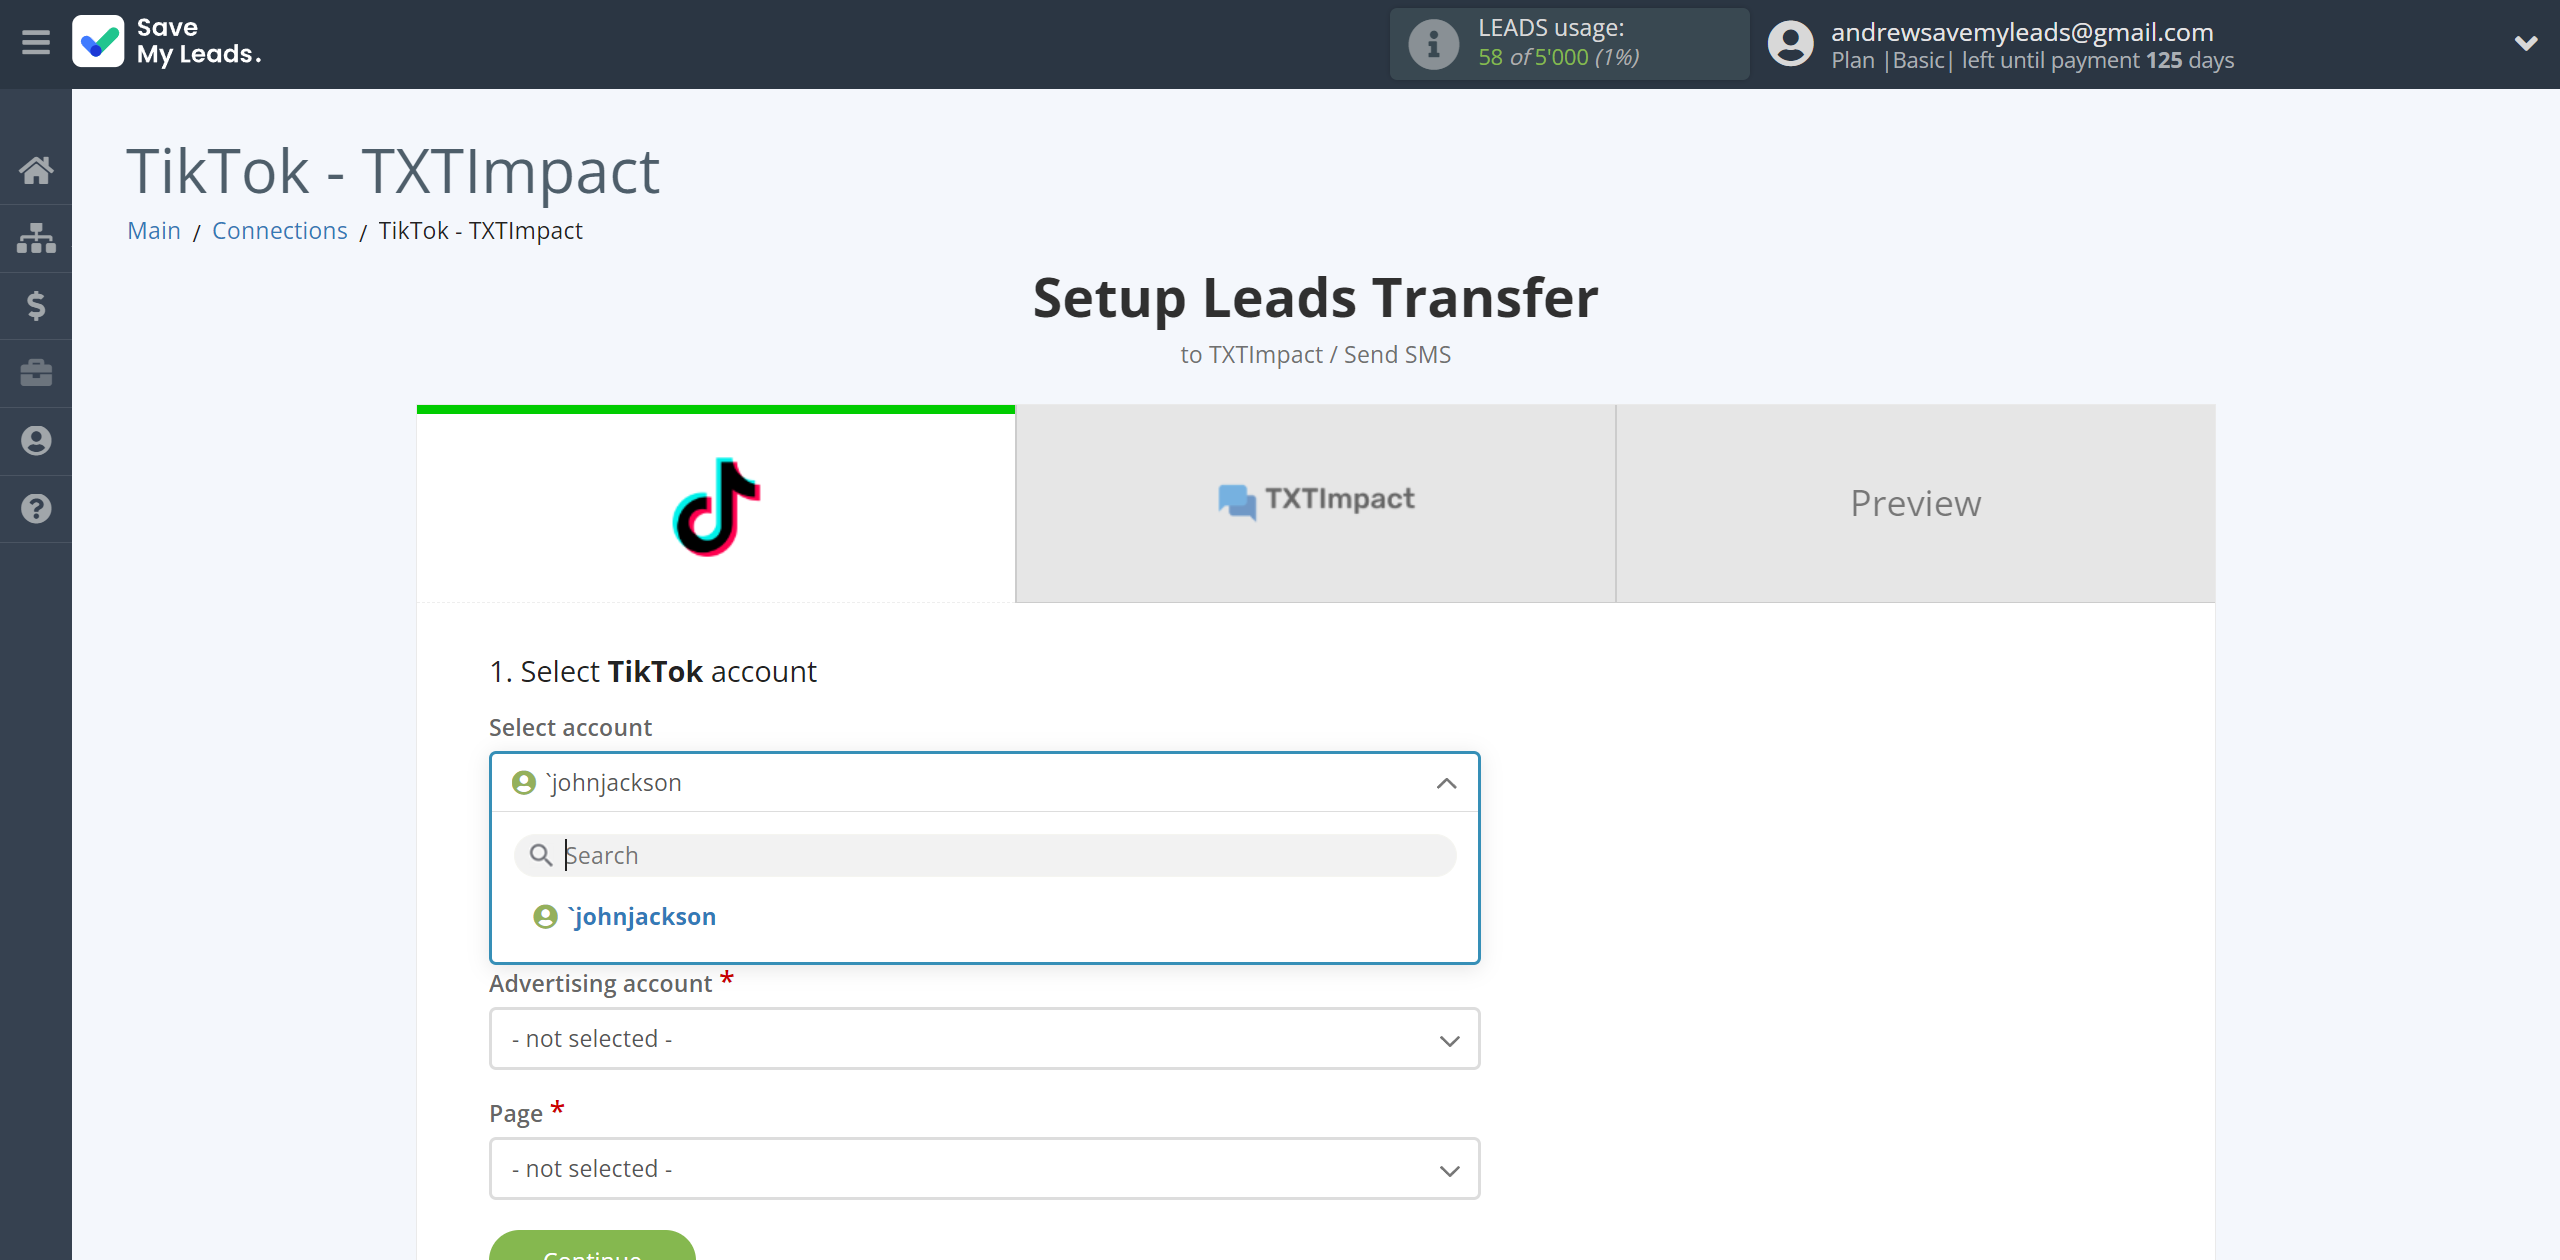Click the help/question mark icon in sidebar
This screenshot has height=1260, width=2560.
point(36,508)
